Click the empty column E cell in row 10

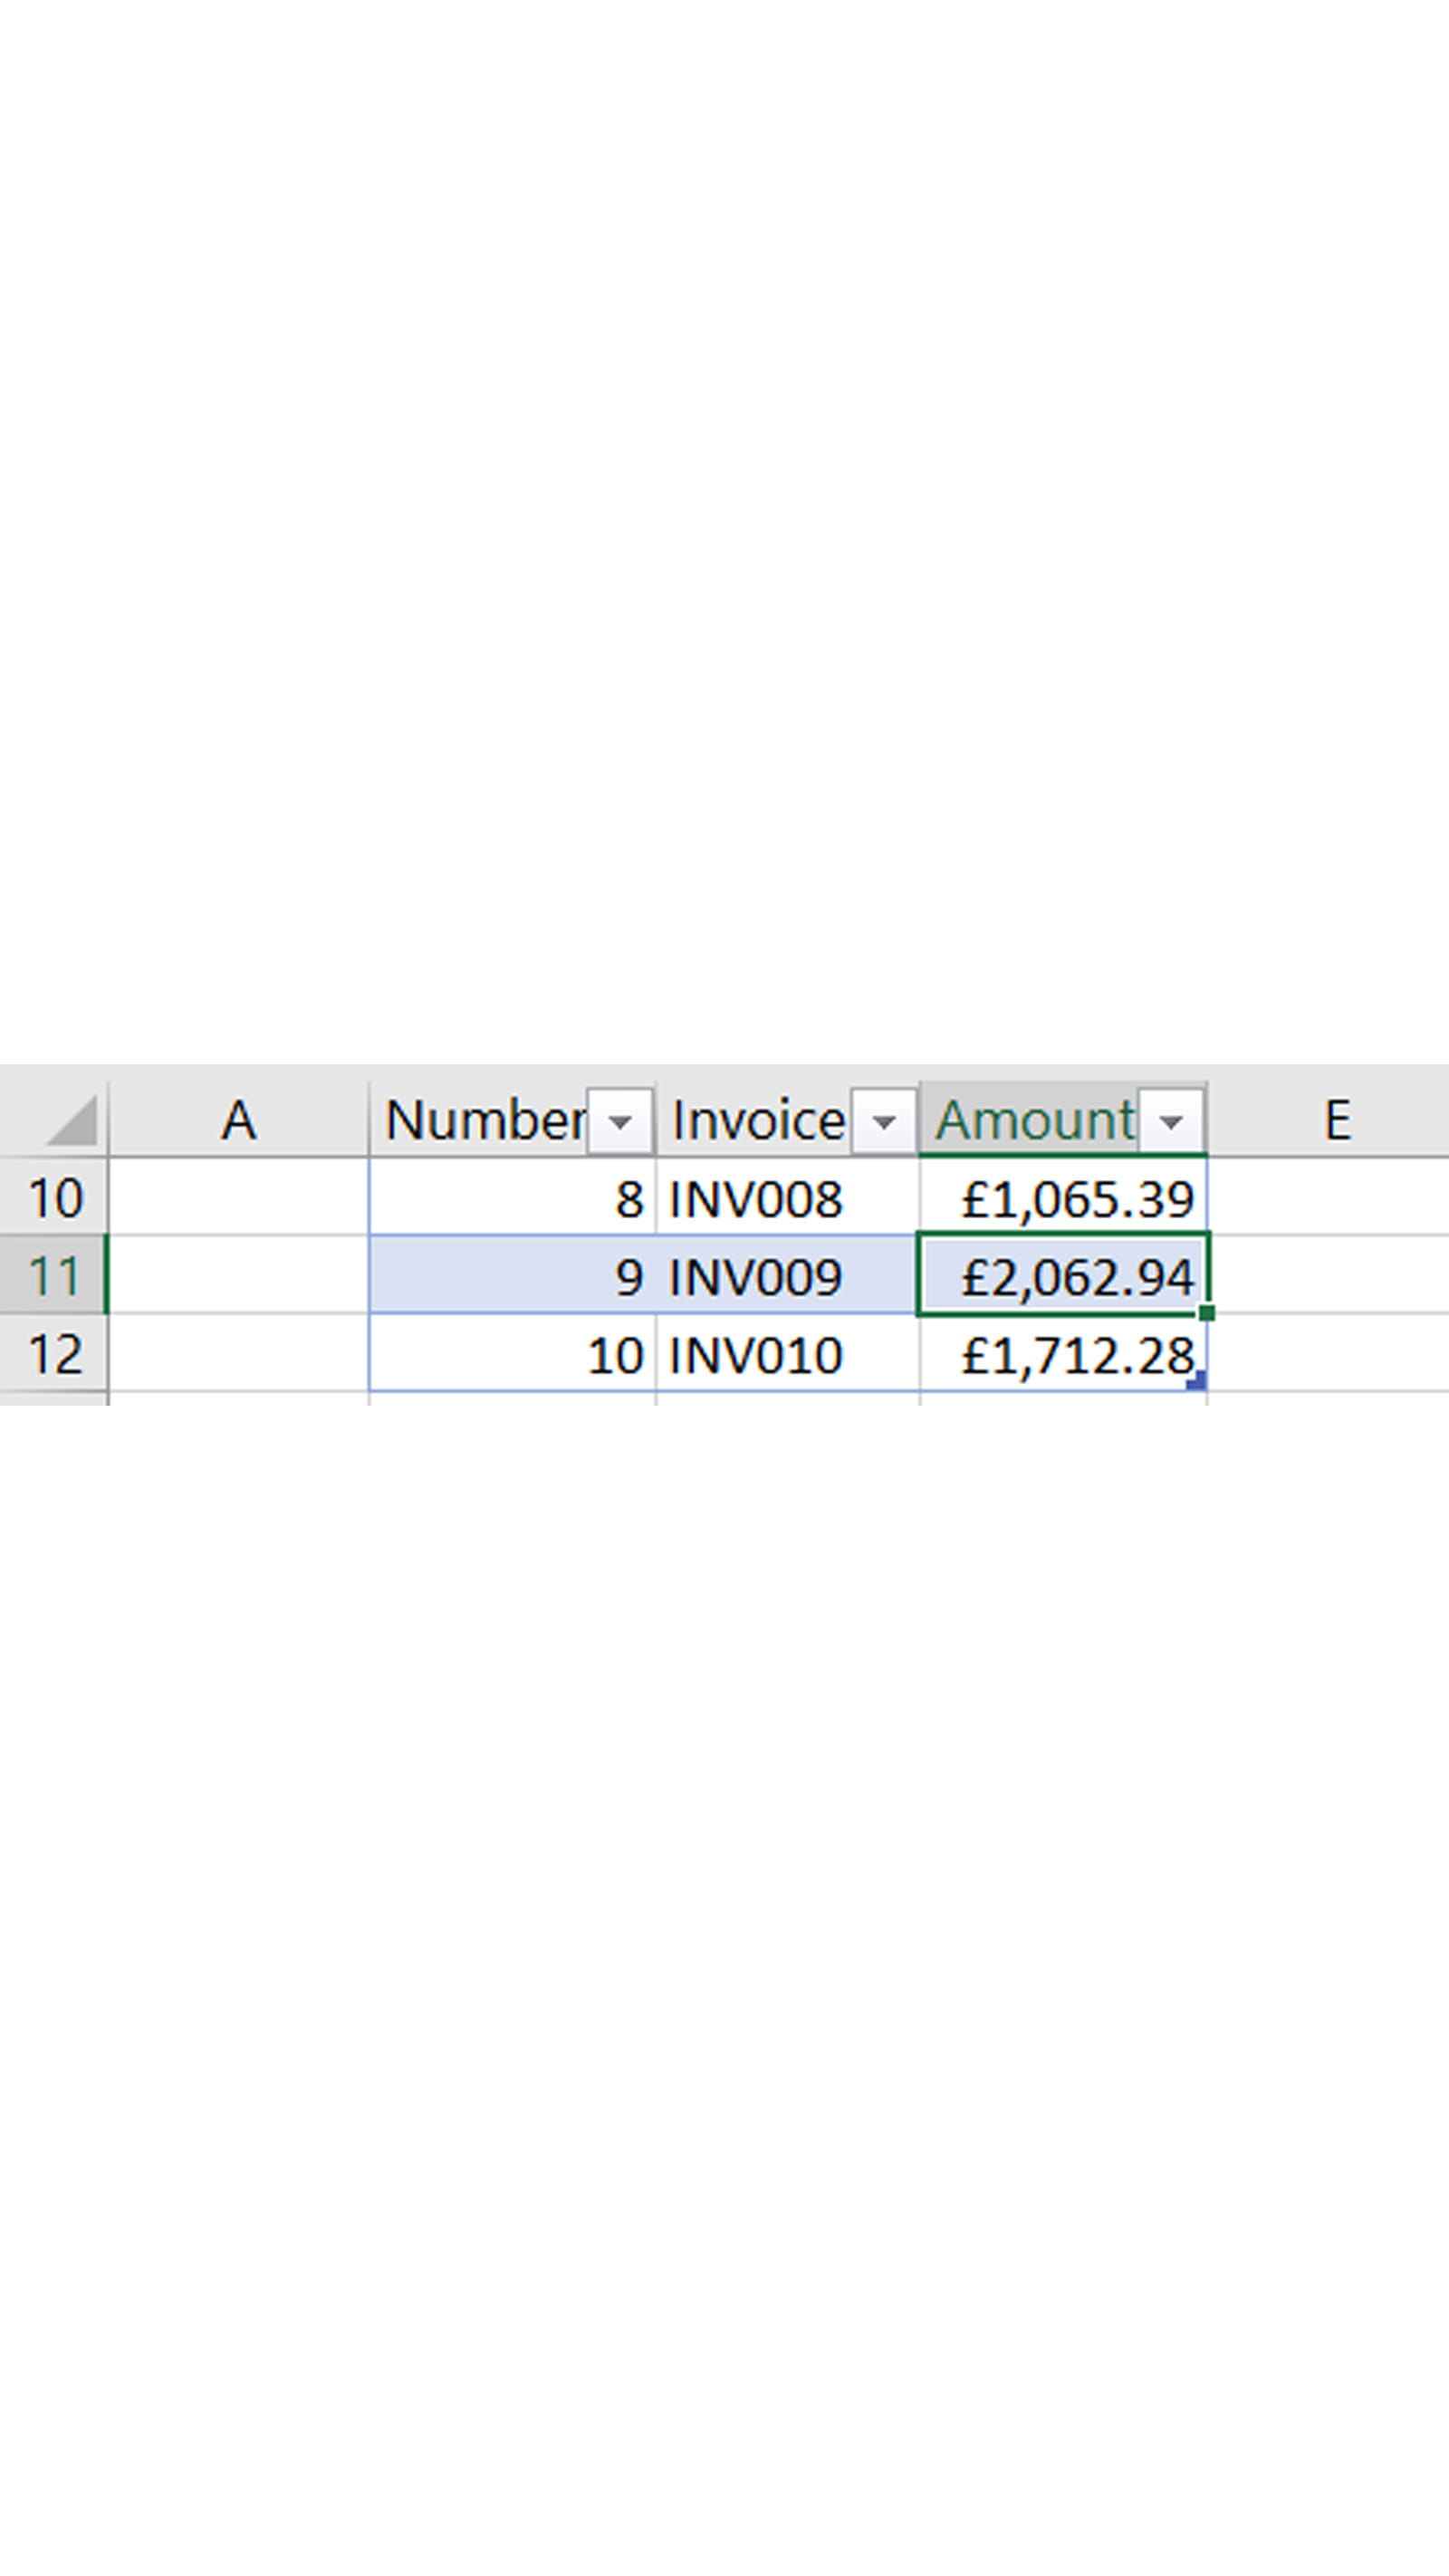point(1328,1198)
